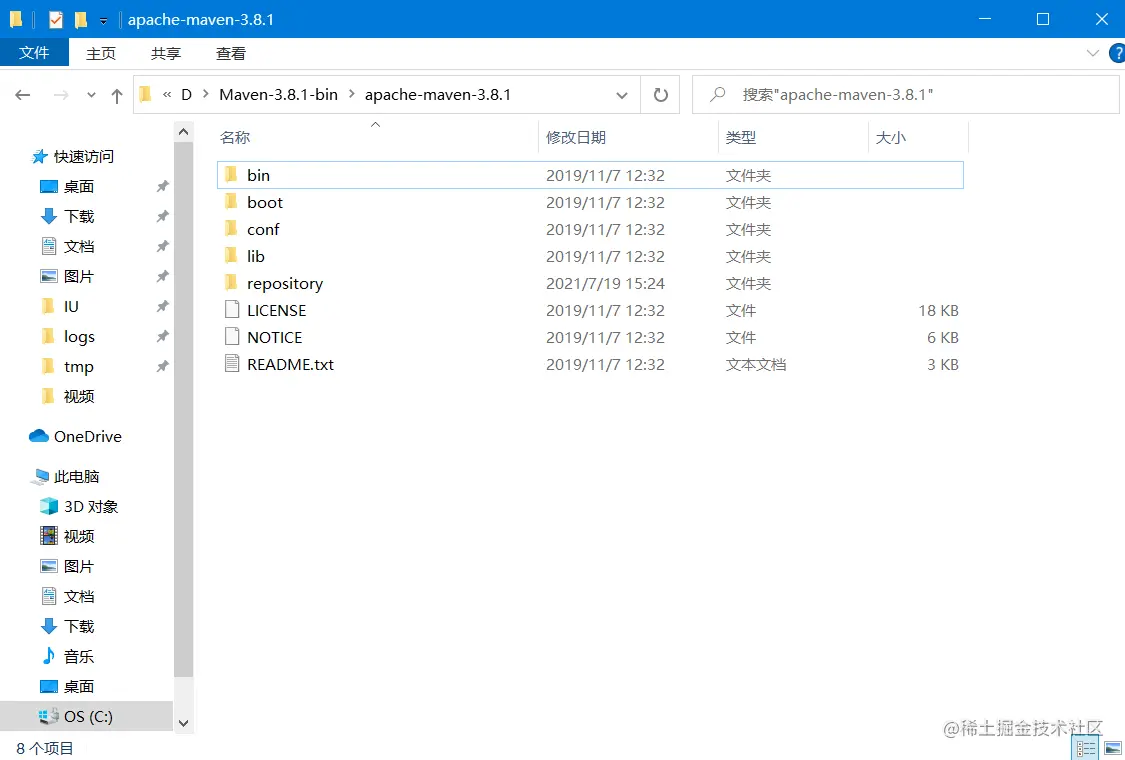Open customize quick access toolbar dropdown
This screenshot has width=1125, height=760.
[x=103, y=21]
